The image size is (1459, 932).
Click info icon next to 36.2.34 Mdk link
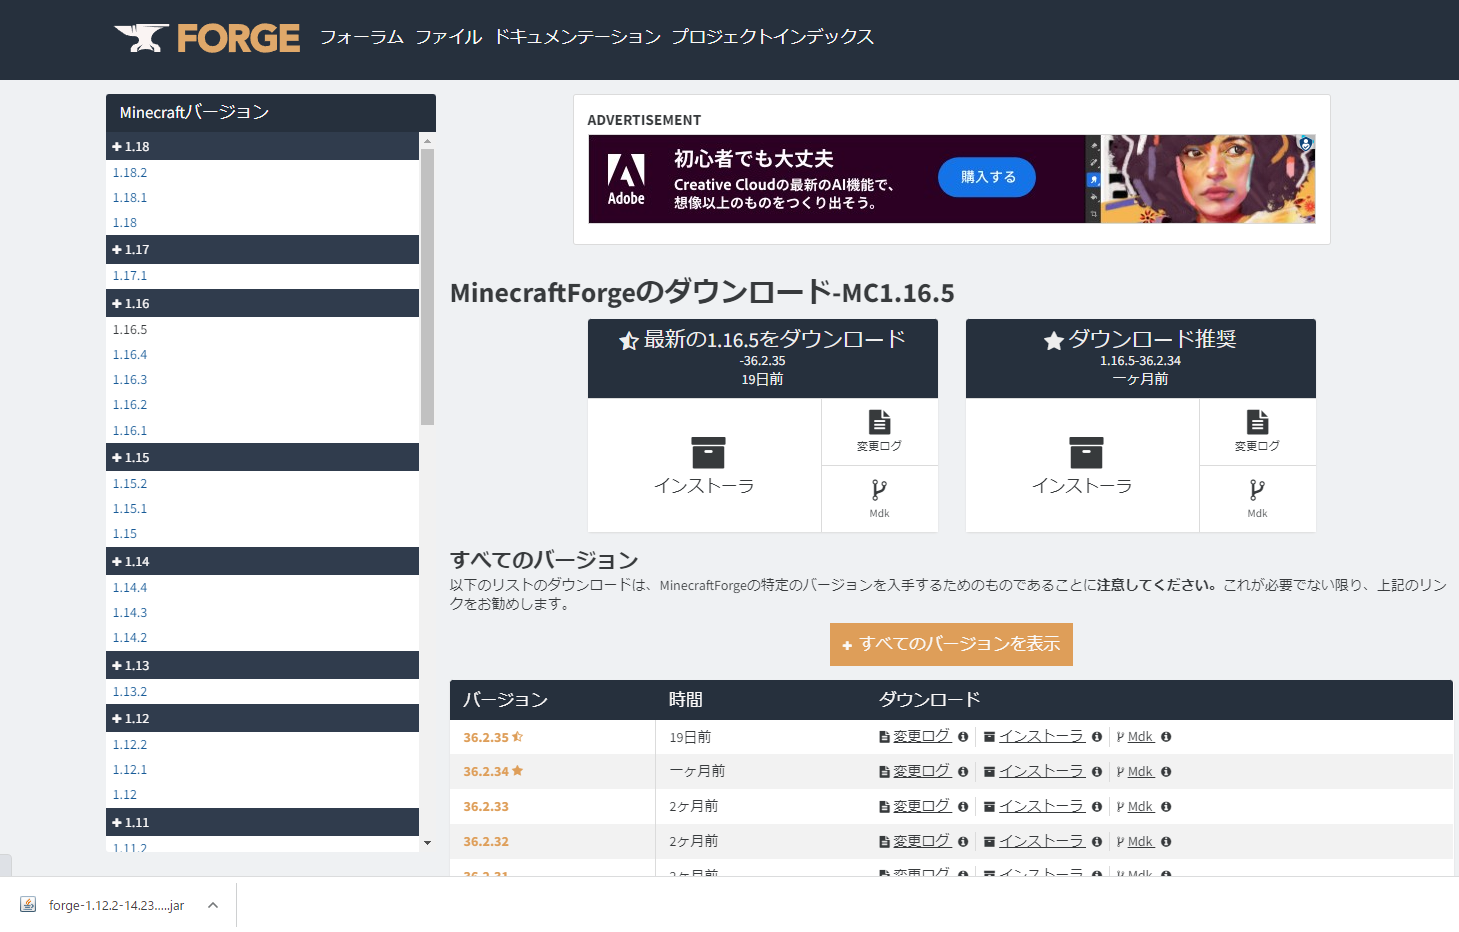[x=1166, y=772]
